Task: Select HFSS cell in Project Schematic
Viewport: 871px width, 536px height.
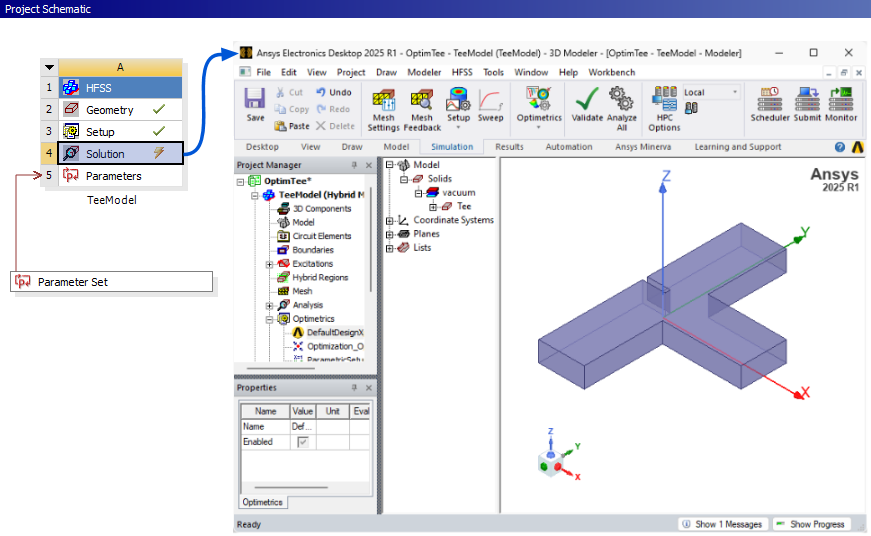Action: coord(121,88)
